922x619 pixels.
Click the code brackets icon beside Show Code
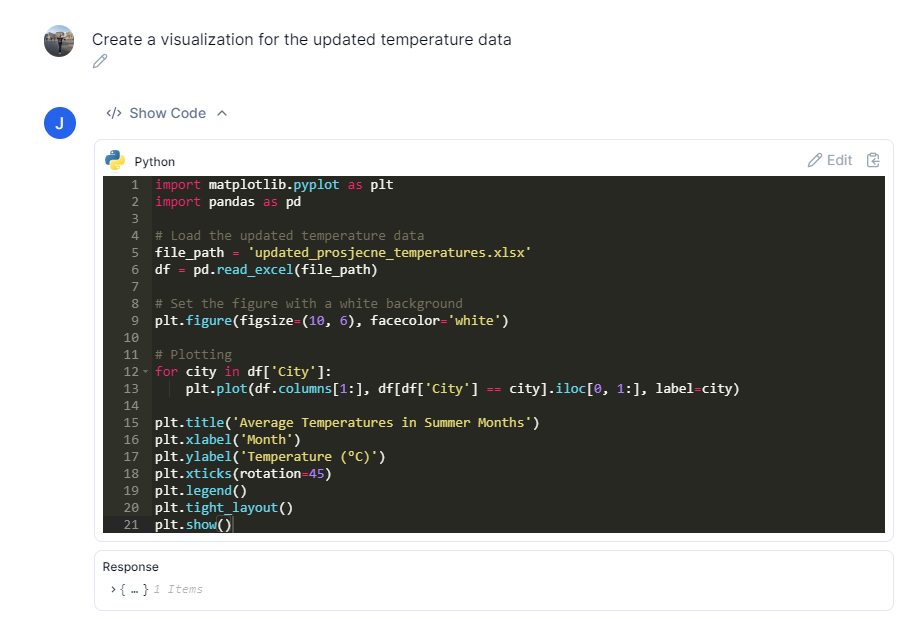coord(113,113)
